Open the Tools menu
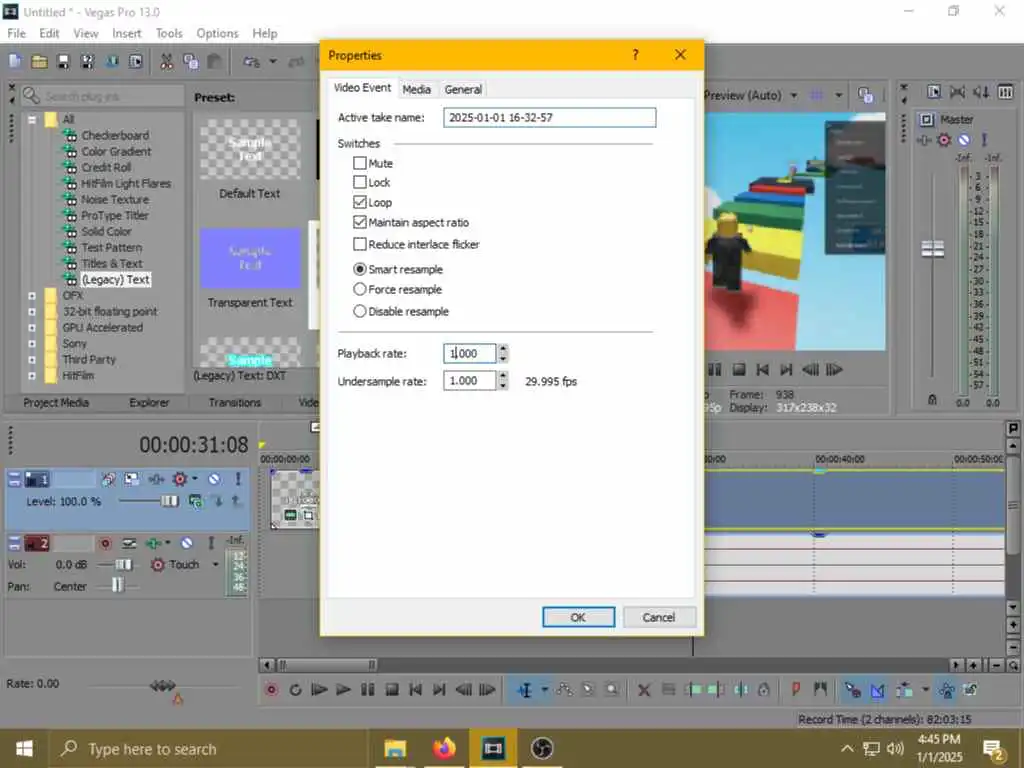Viewport: 1024px width, 768px height. pyautogui.click(x=169, y=33)
